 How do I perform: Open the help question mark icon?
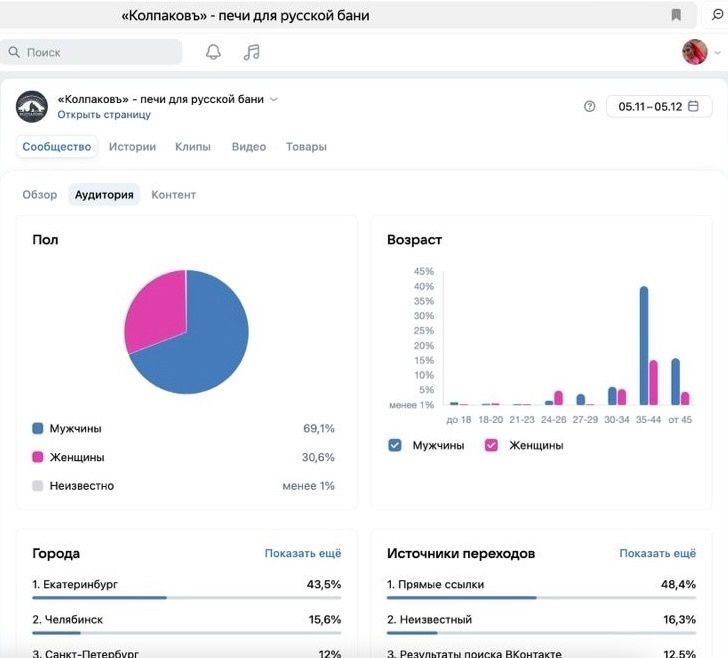pos(589,106)
